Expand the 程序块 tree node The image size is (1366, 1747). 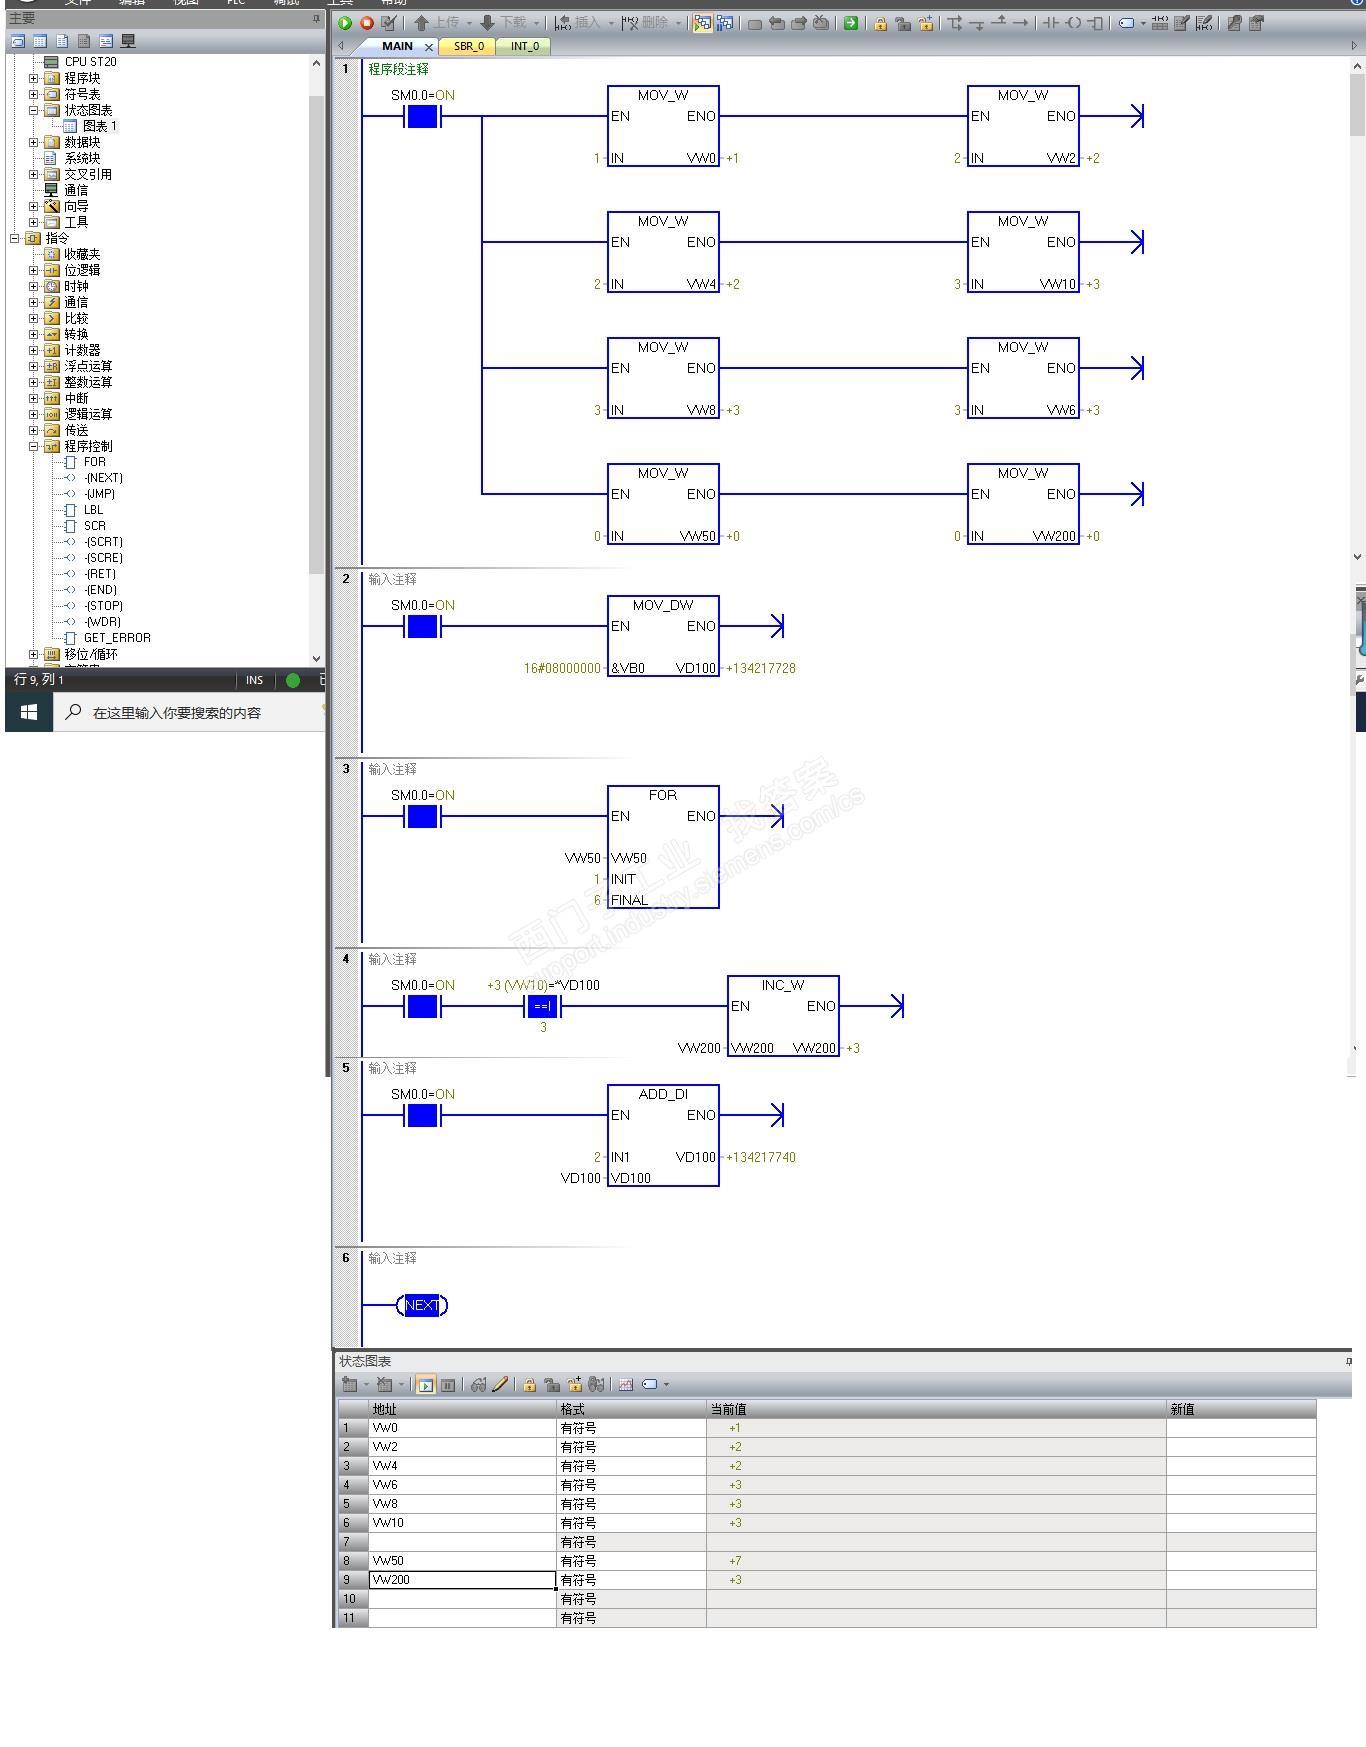point(34,78)
